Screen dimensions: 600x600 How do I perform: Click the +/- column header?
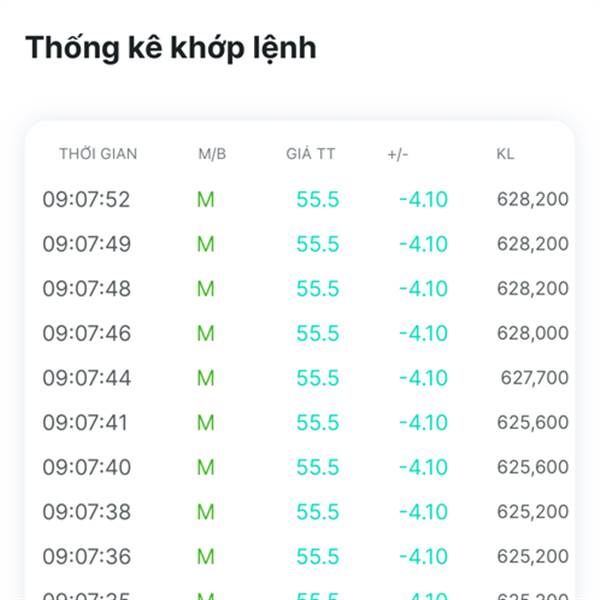pos(398,154)
